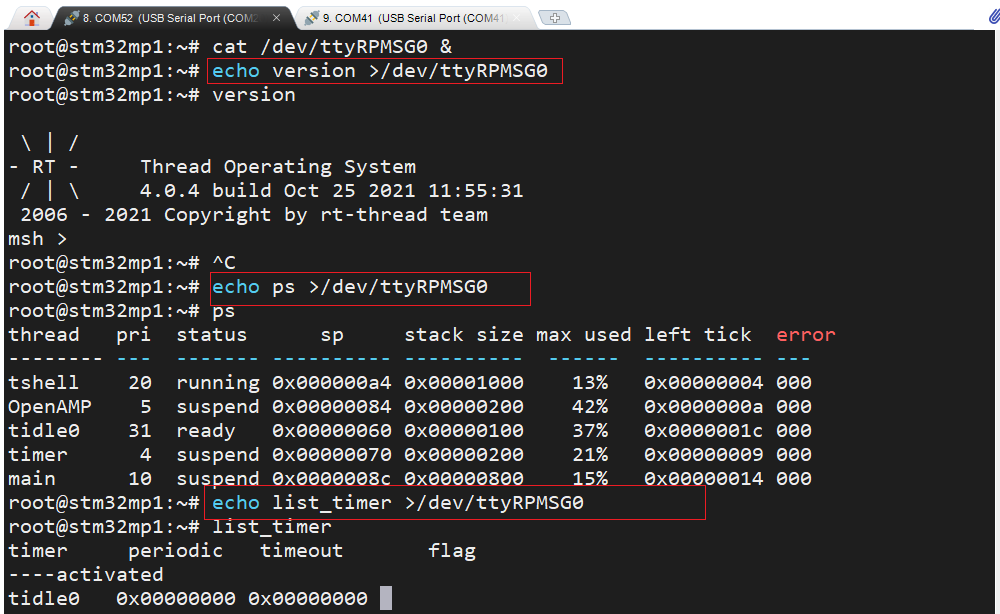
Task: Click the terminal cursor block
Action: coord(386,598)
